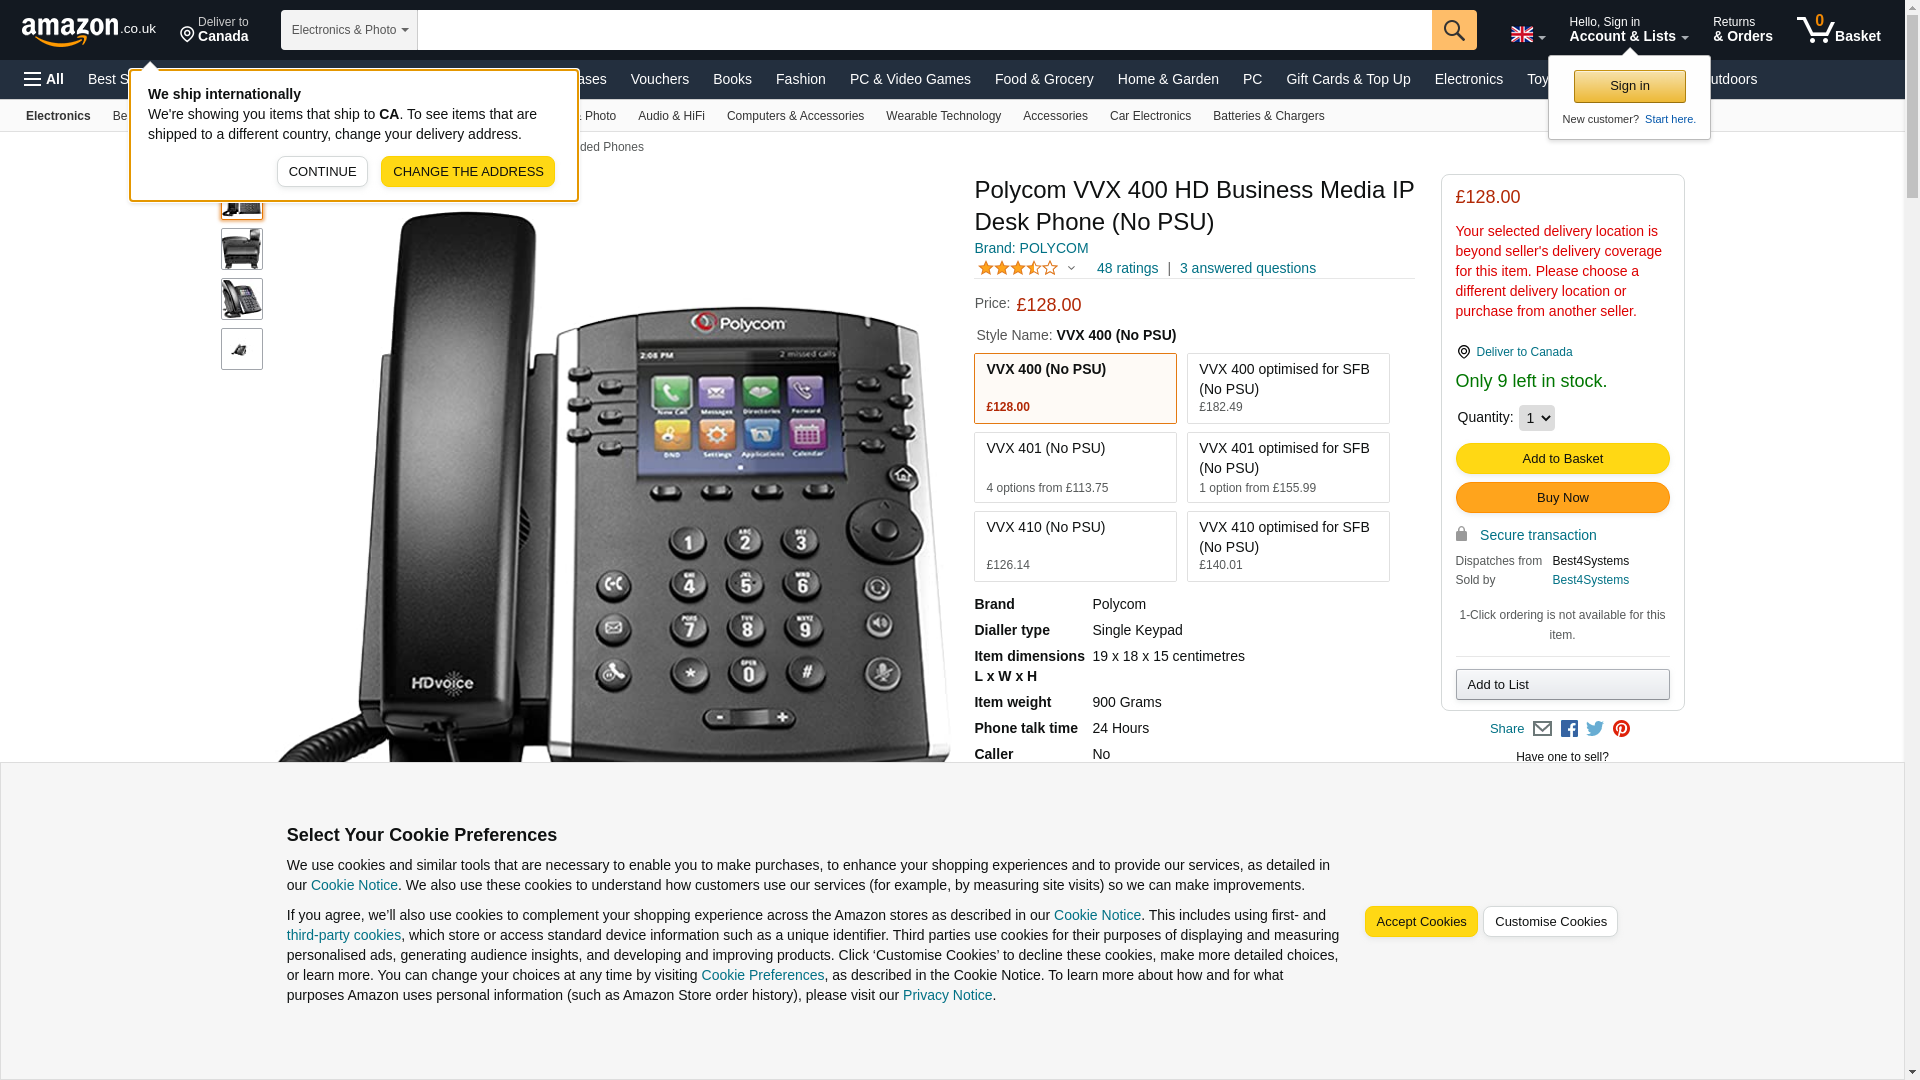Open the Quantity dropdown
Screen dimensions: 1920x1080
(1536, 418)
